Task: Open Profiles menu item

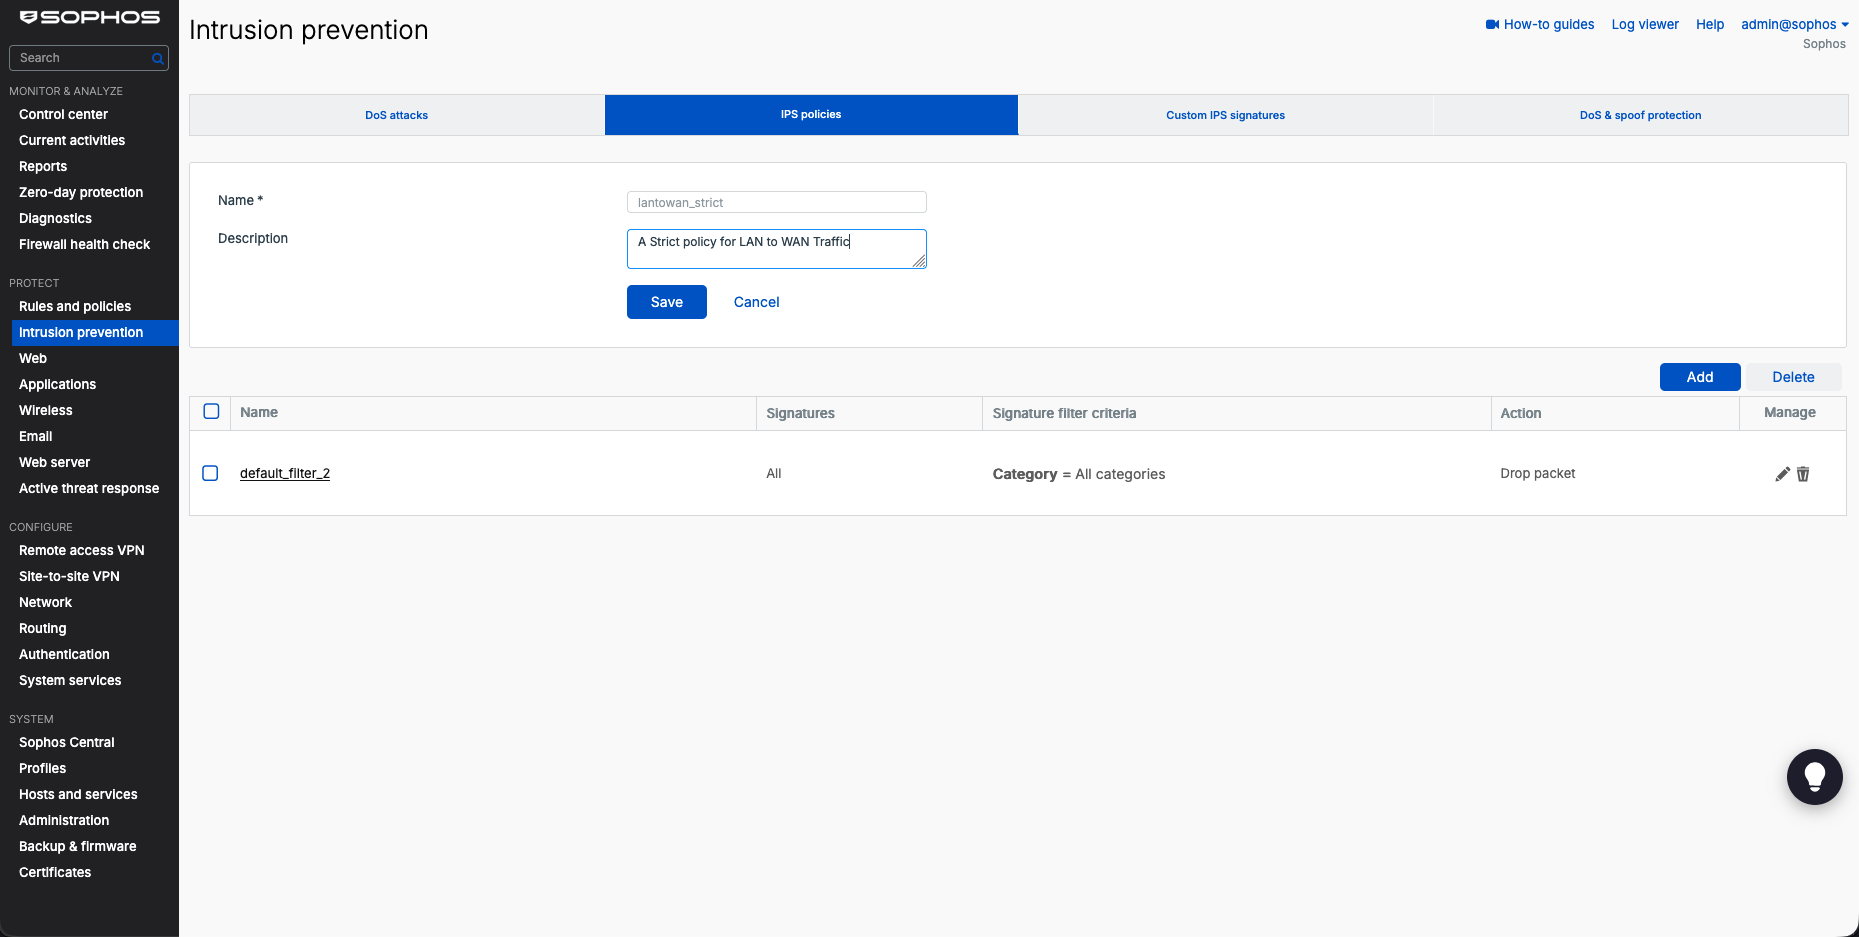Action: [42, 768]
